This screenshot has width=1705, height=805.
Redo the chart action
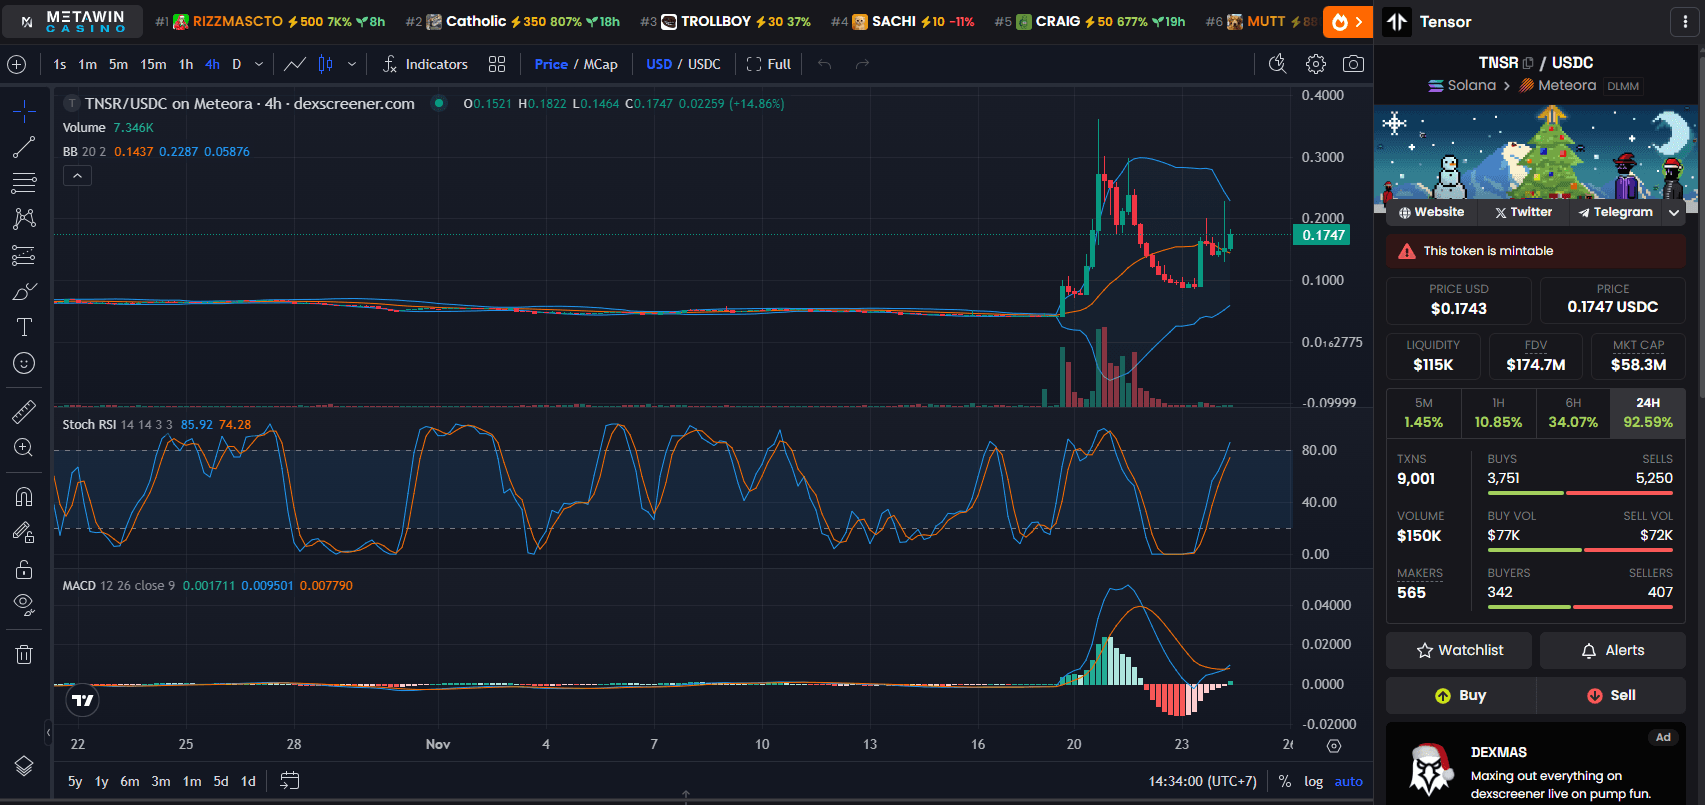pyautogui.click(x=862, y=64)
